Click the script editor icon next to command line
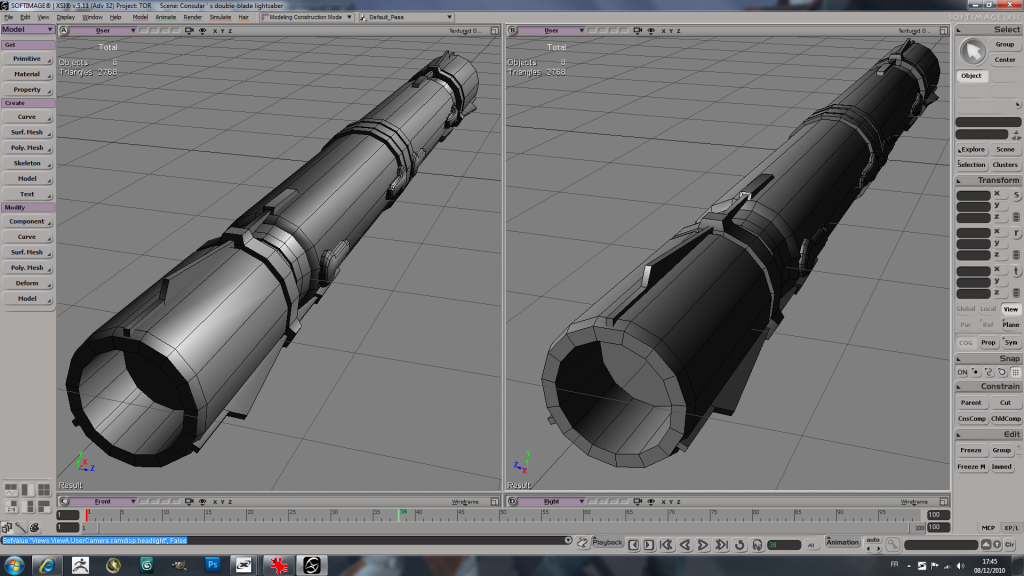Image resolution: width=1024 pixels, height=576 pixels. (583, 542)
